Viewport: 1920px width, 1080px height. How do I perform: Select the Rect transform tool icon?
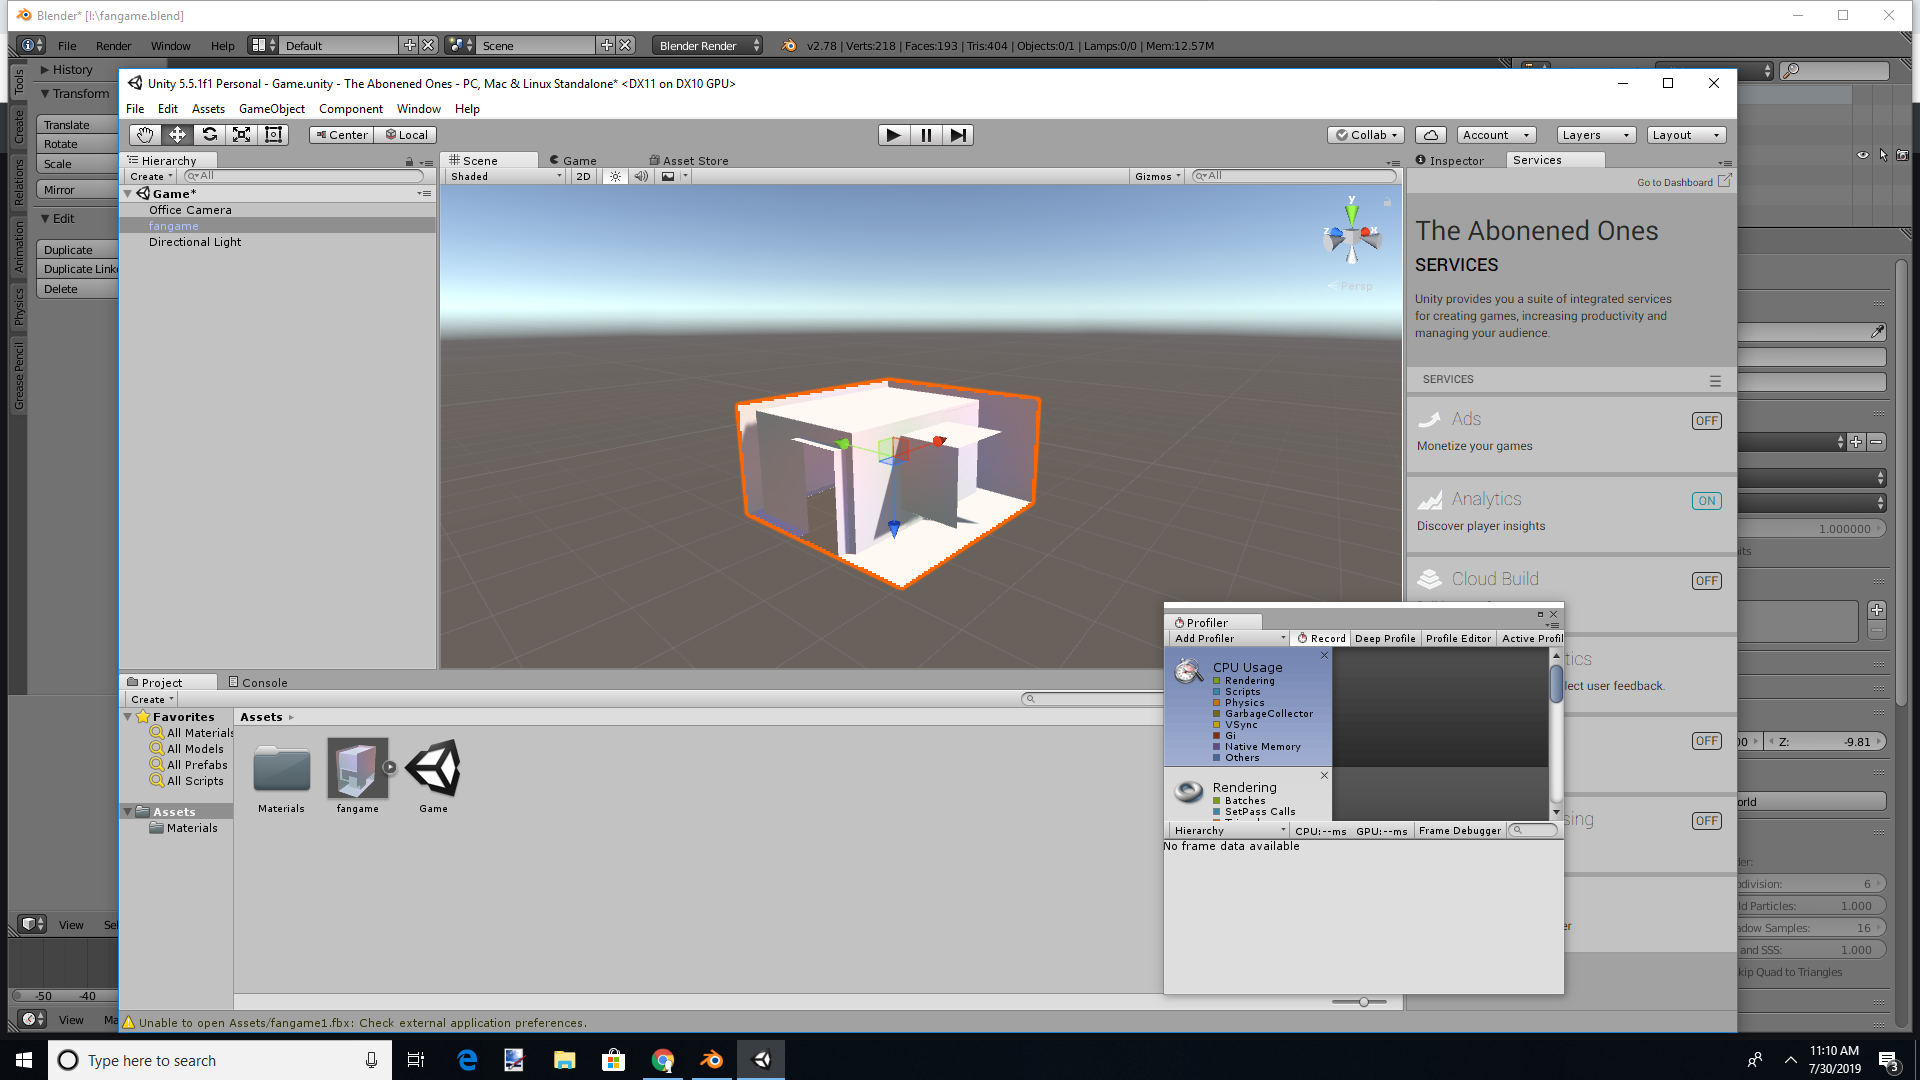click(273, 135)
